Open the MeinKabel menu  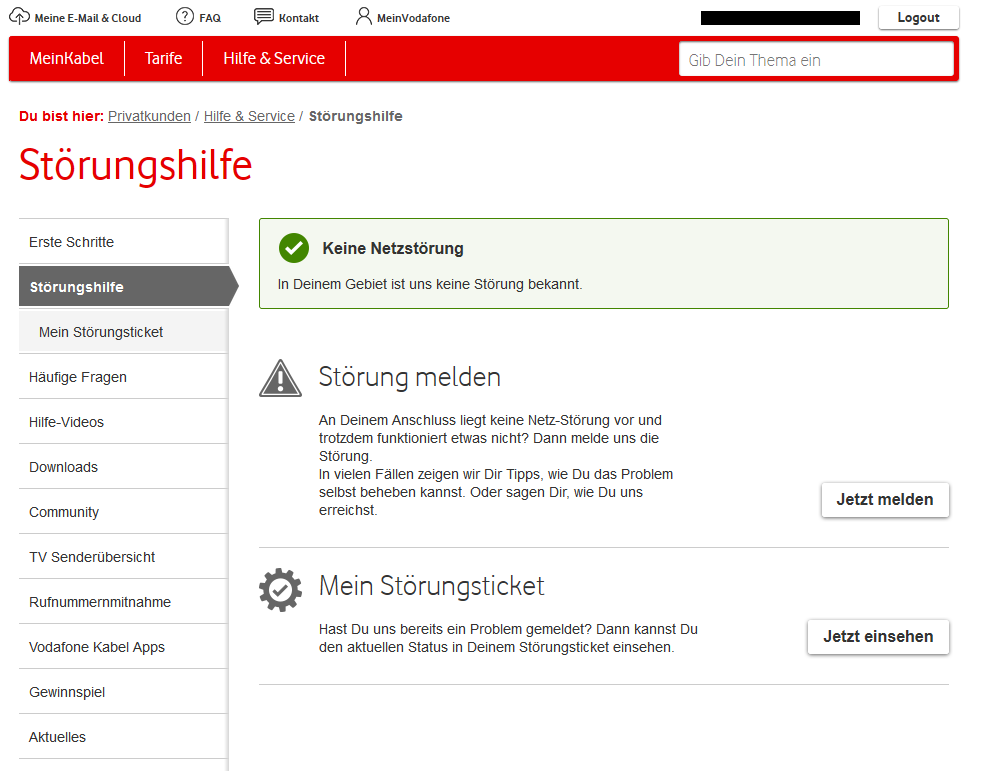[67, 59]
